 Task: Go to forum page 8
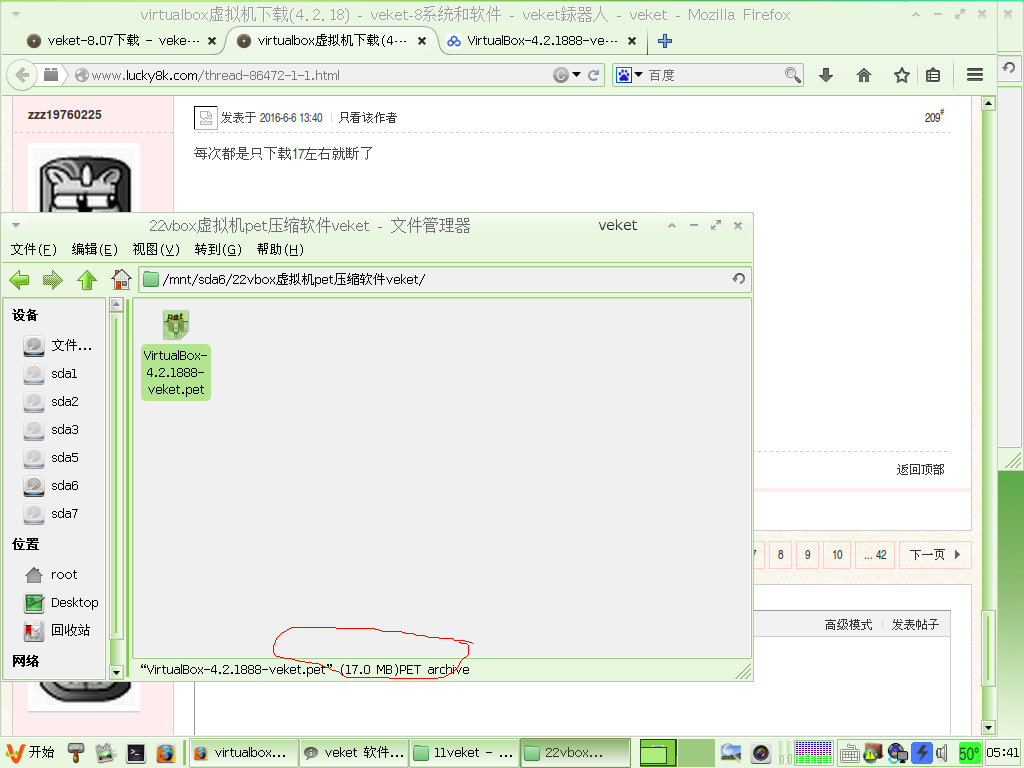point(780,555)
